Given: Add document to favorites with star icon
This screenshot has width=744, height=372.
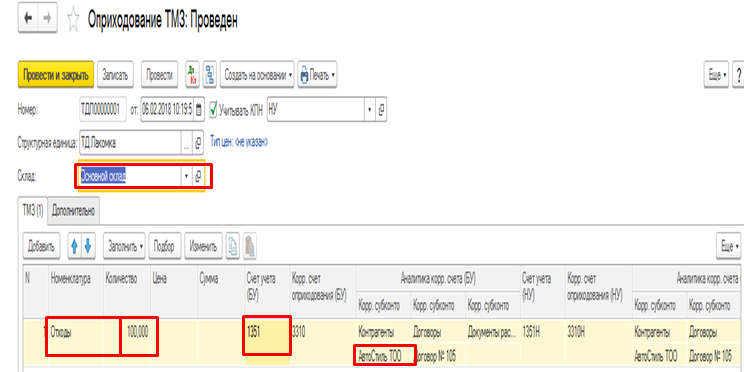Looking at the screenshot, I should pos(73,20).
